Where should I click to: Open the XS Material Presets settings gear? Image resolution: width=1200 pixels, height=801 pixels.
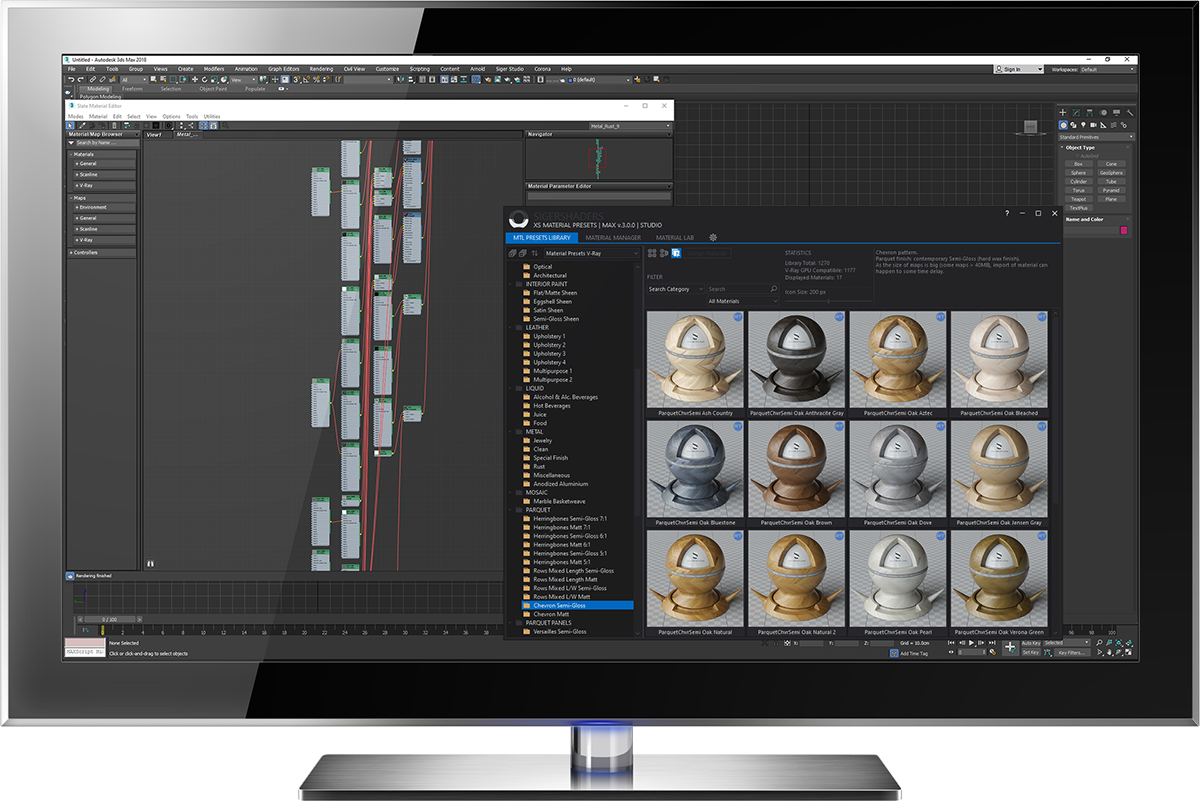pos(713,237)
